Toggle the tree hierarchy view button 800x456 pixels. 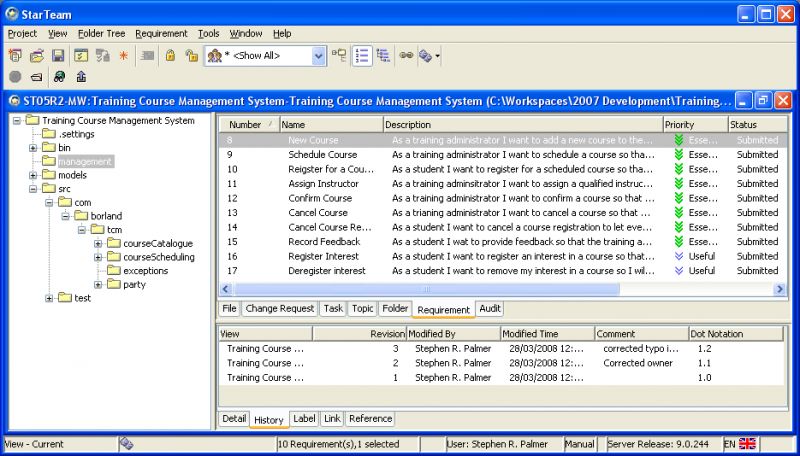pyautogui.click(x=383, y=56)
